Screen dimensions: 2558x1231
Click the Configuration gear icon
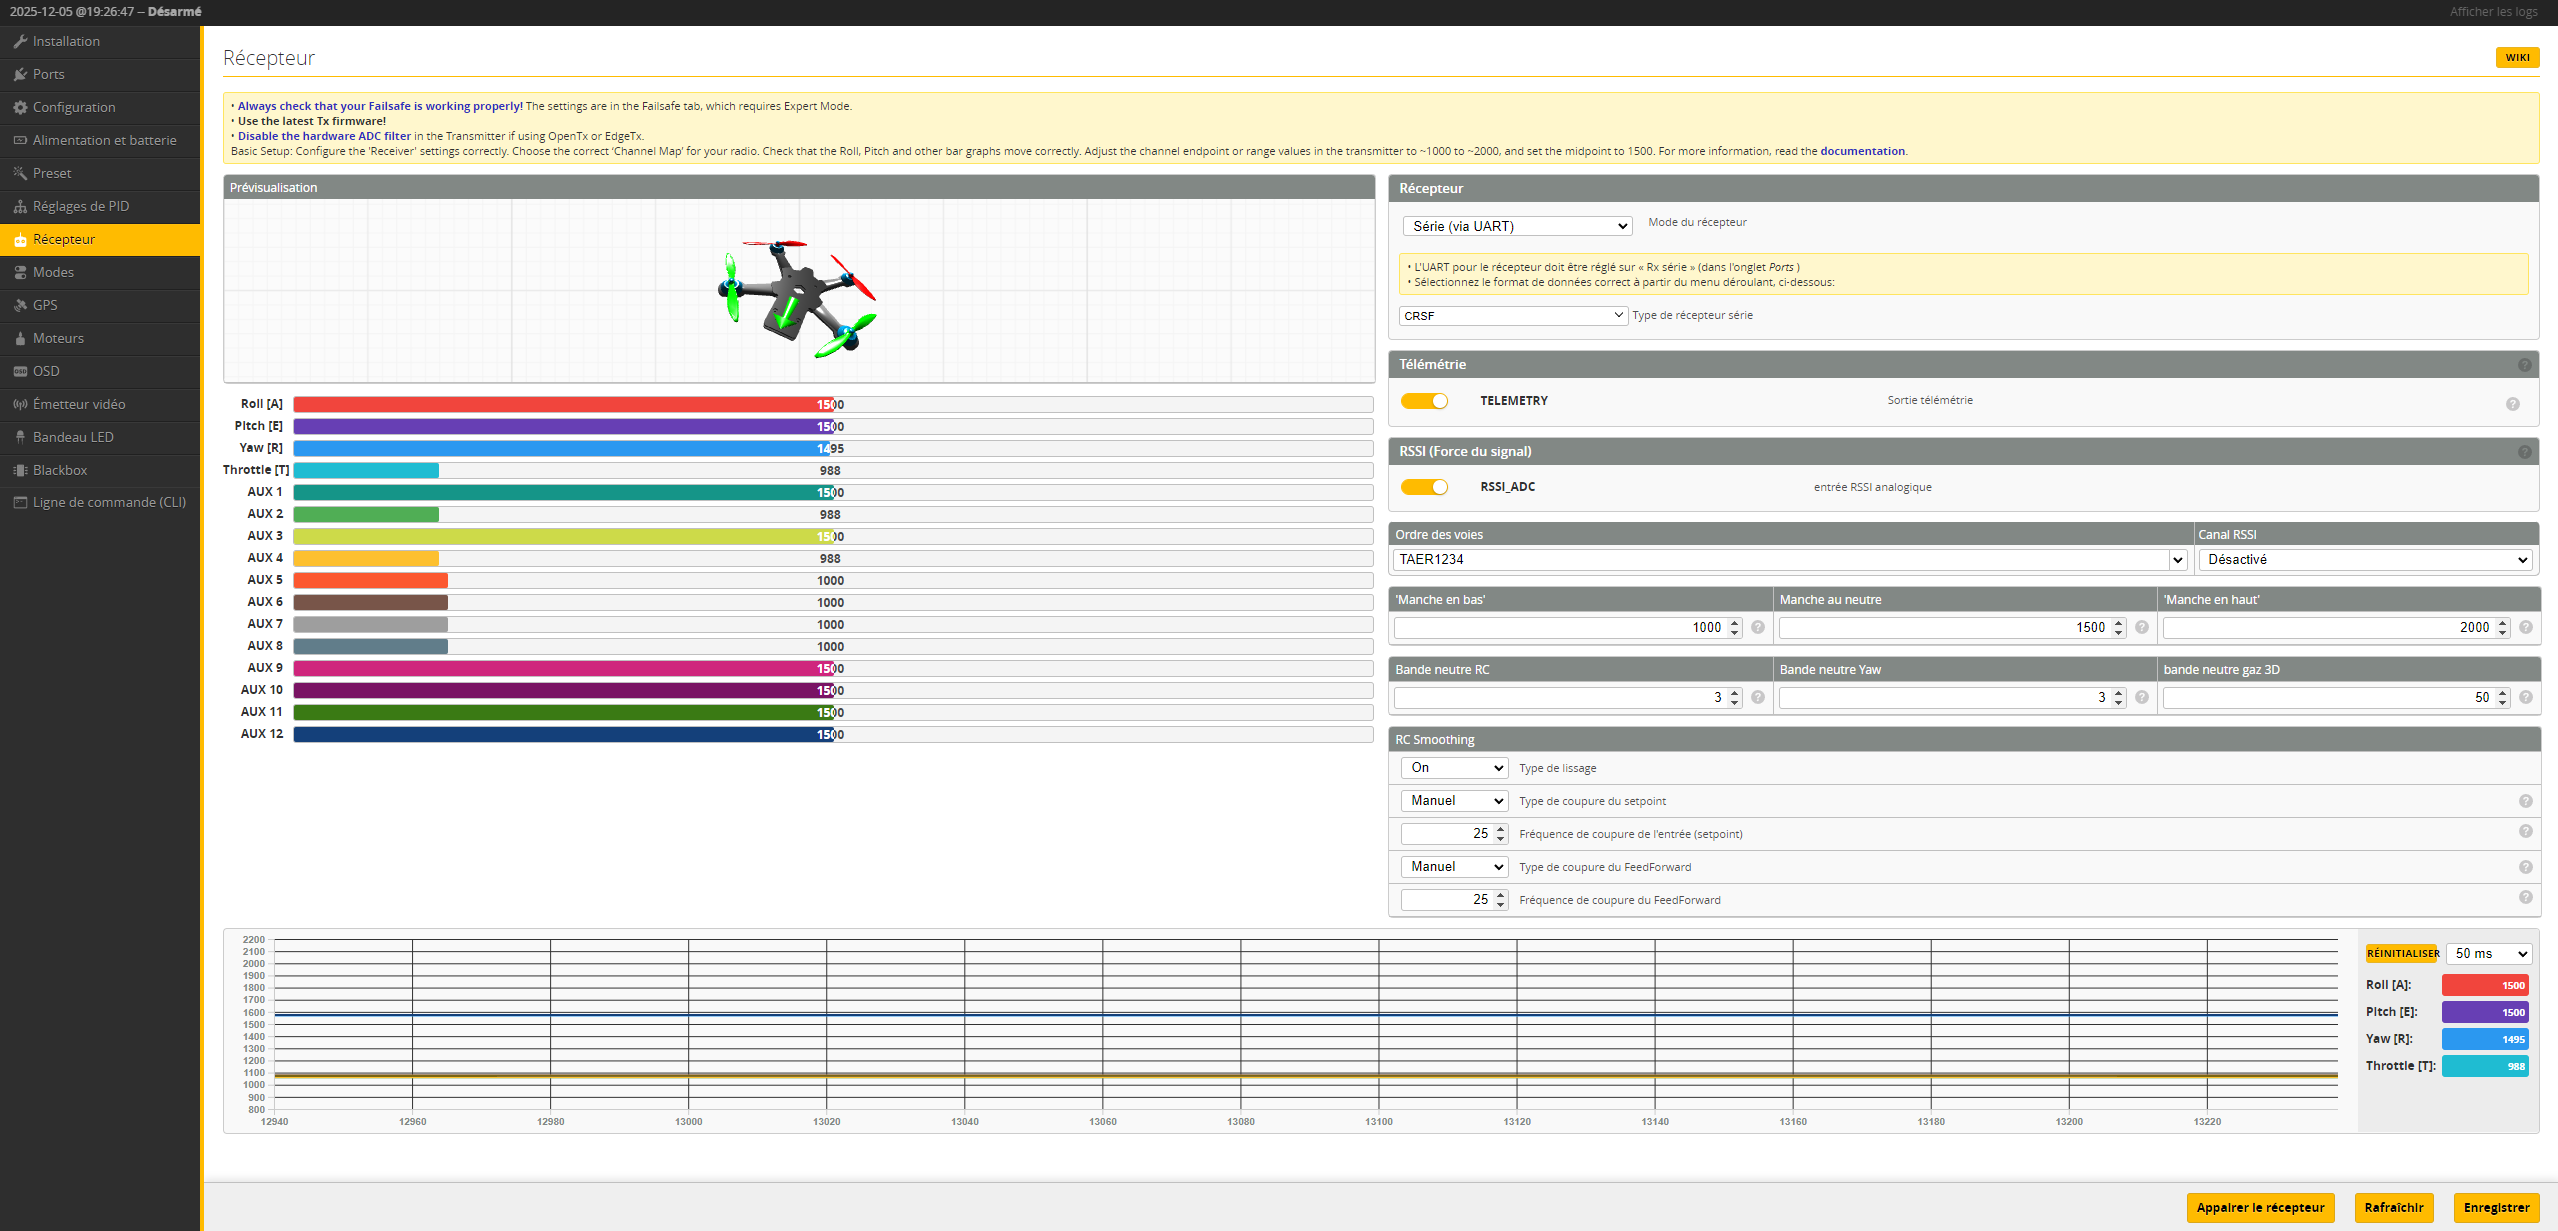pos(20,107)
